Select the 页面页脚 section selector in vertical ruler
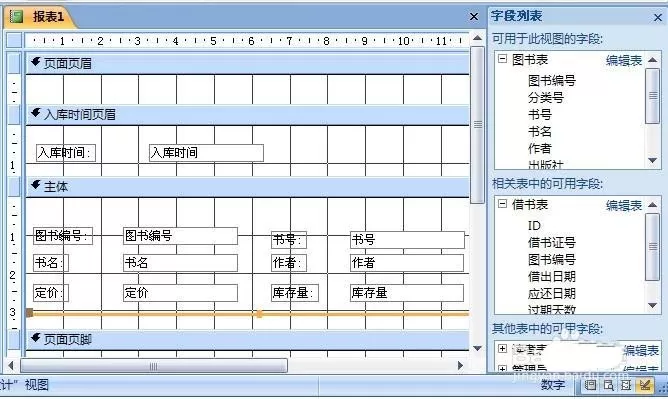 tap(14, 339)
